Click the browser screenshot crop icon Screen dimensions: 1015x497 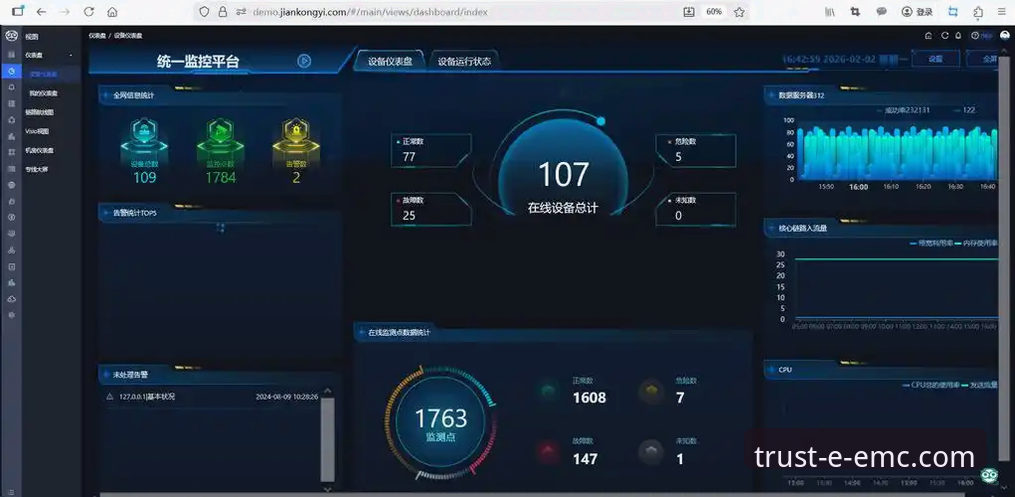point(854,12)
